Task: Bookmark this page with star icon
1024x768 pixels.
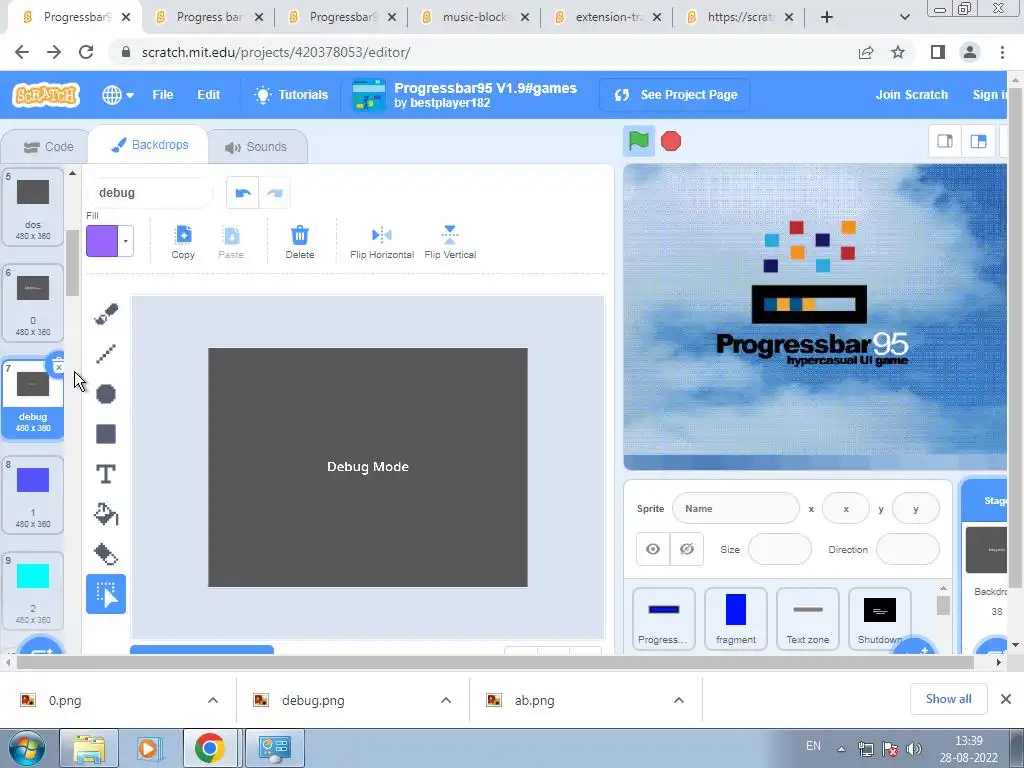Action: [898, 52]
